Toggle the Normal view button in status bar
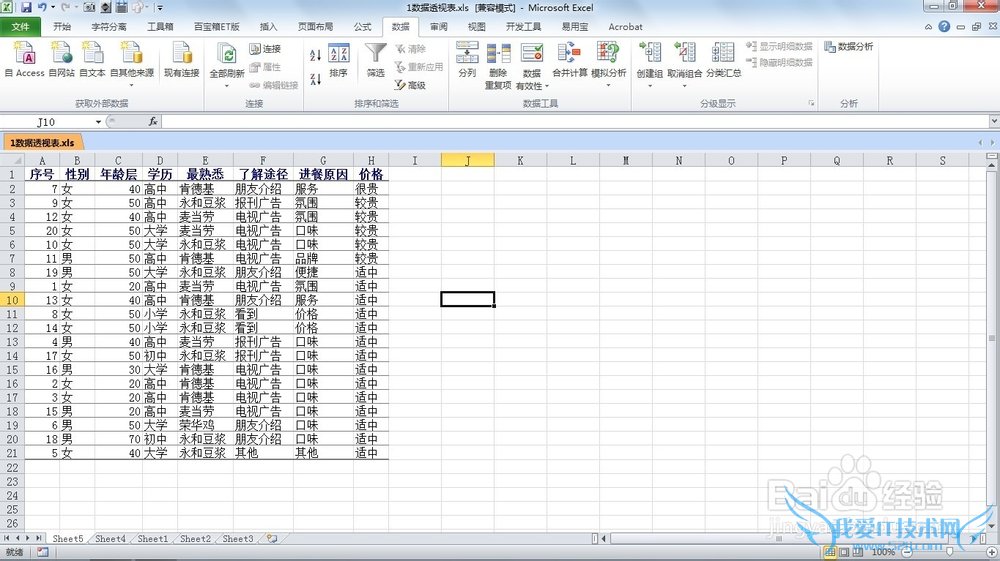 (829, 552)
